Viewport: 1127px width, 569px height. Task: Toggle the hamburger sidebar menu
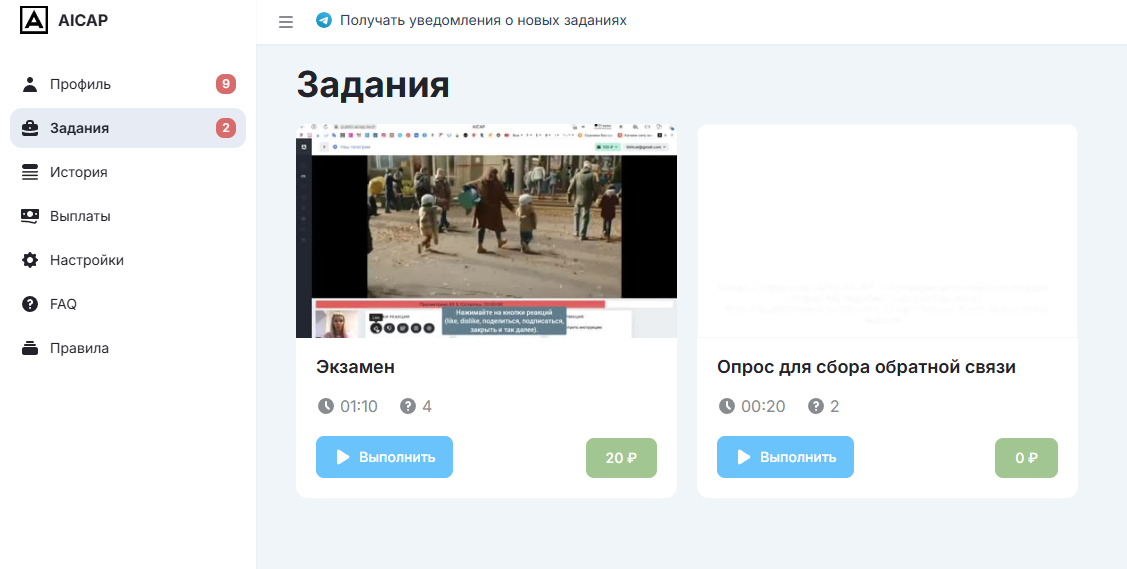[x=286, y=22]
